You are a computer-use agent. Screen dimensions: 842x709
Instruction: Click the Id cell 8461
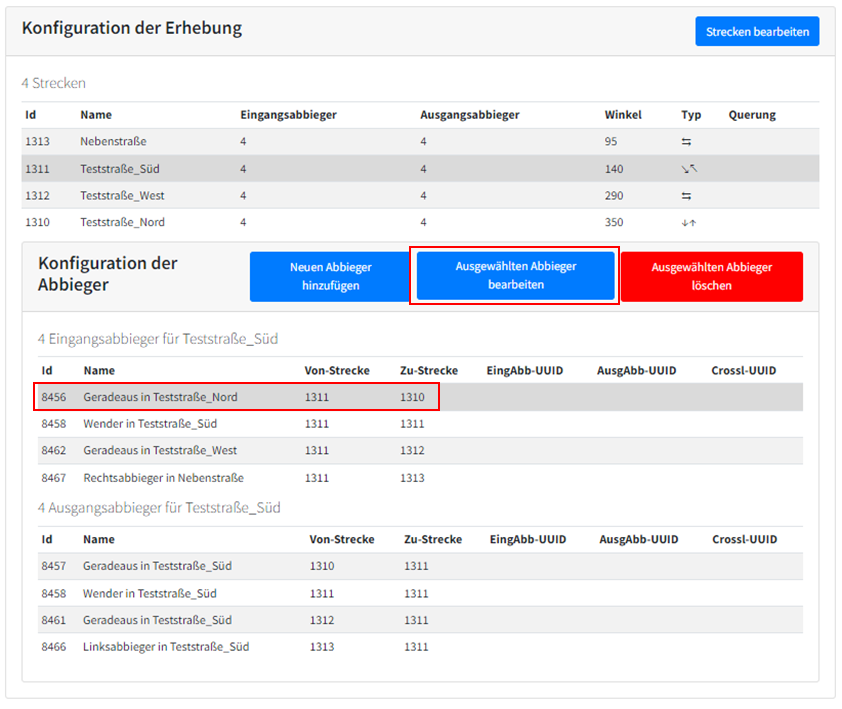[54, 620]
